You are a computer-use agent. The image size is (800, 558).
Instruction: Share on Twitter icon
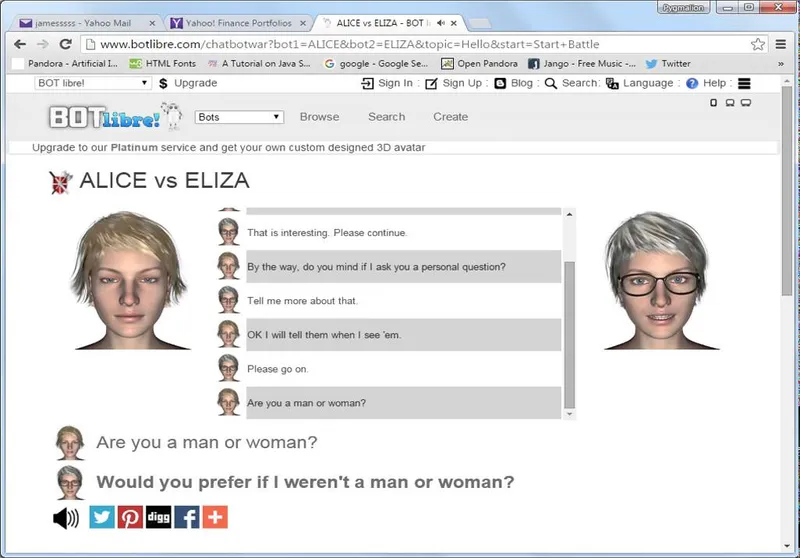click(102, 517)
